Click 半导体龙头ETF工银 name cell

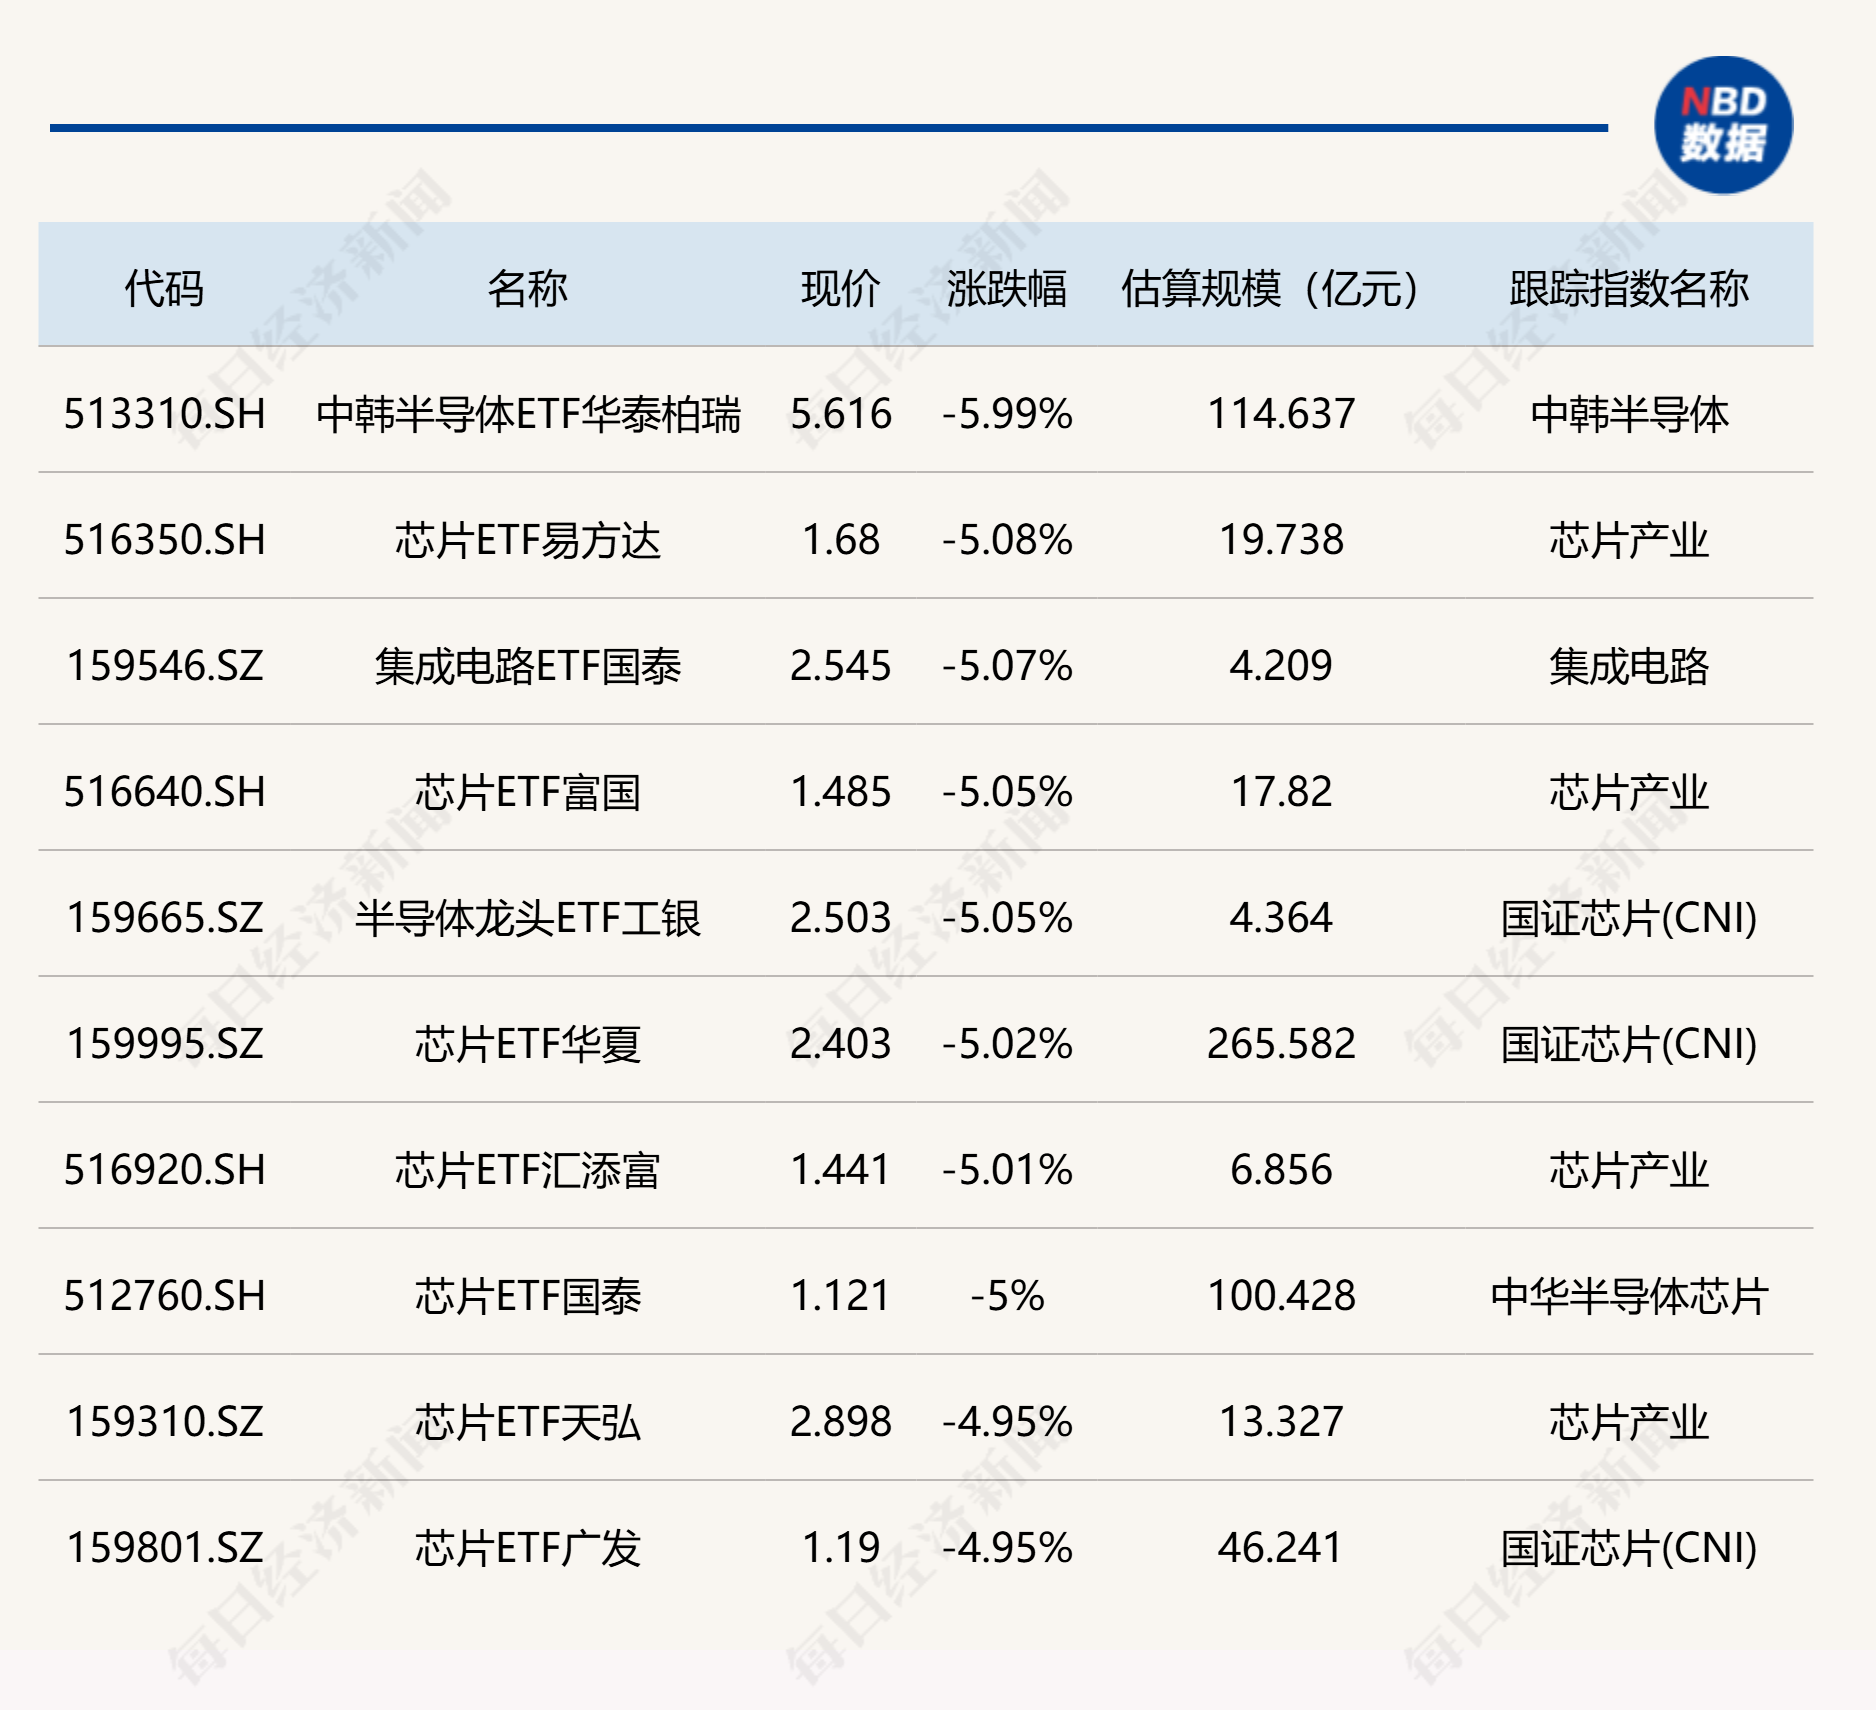pyautogui.click(x=528, y=918)
